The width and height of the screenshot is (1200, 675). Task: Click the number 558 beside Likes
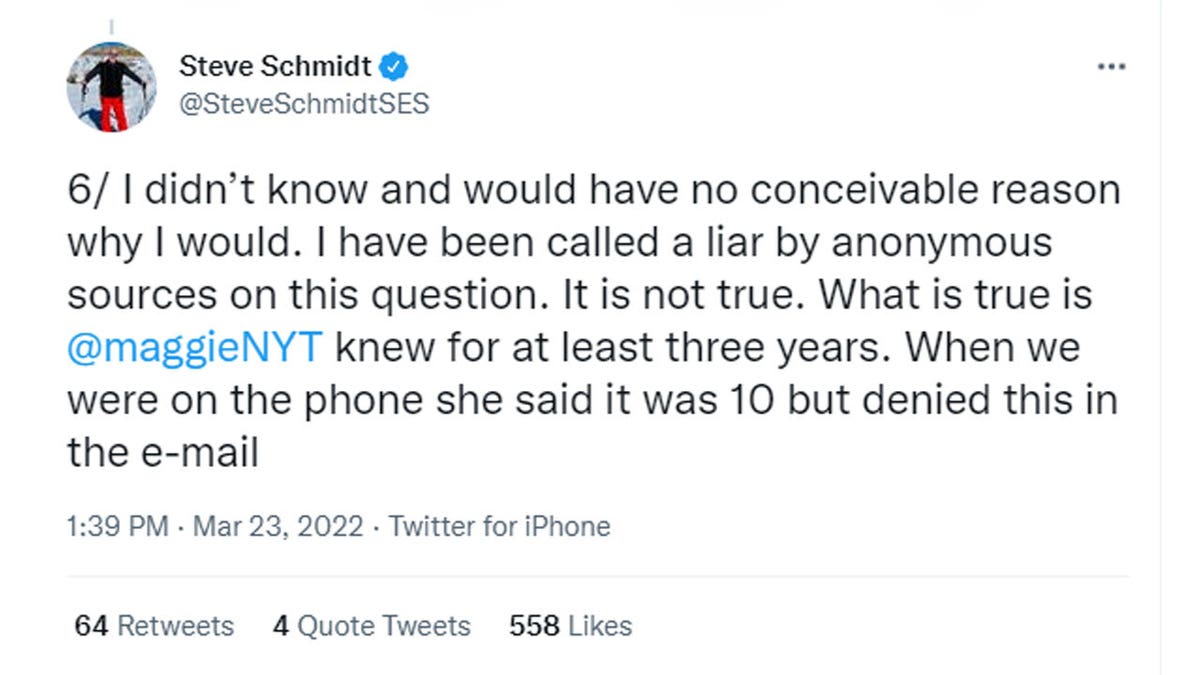[x=535, y=626]
